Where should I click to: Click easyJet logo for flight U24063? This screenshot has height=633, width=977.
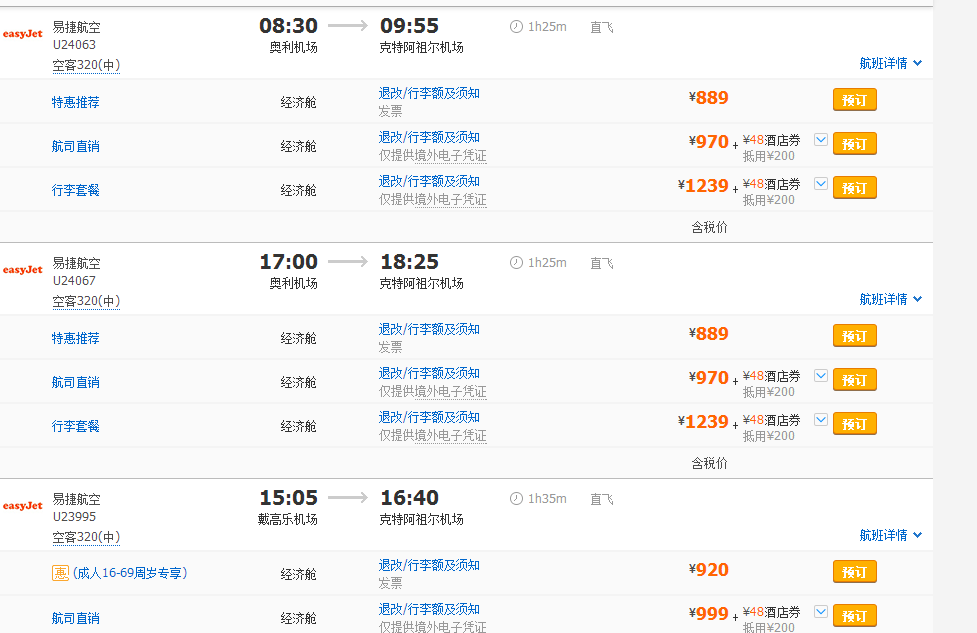22,34
